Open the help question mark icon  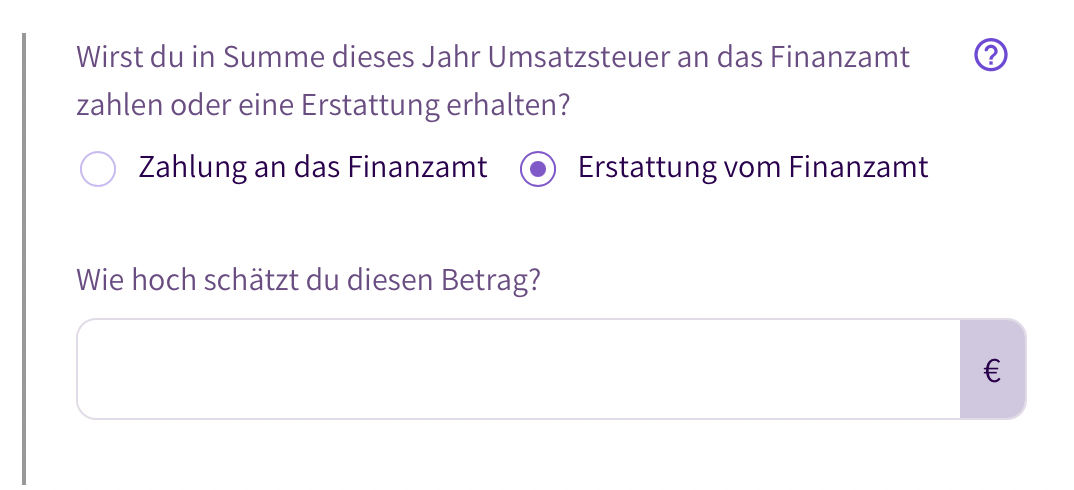point(990,56)
